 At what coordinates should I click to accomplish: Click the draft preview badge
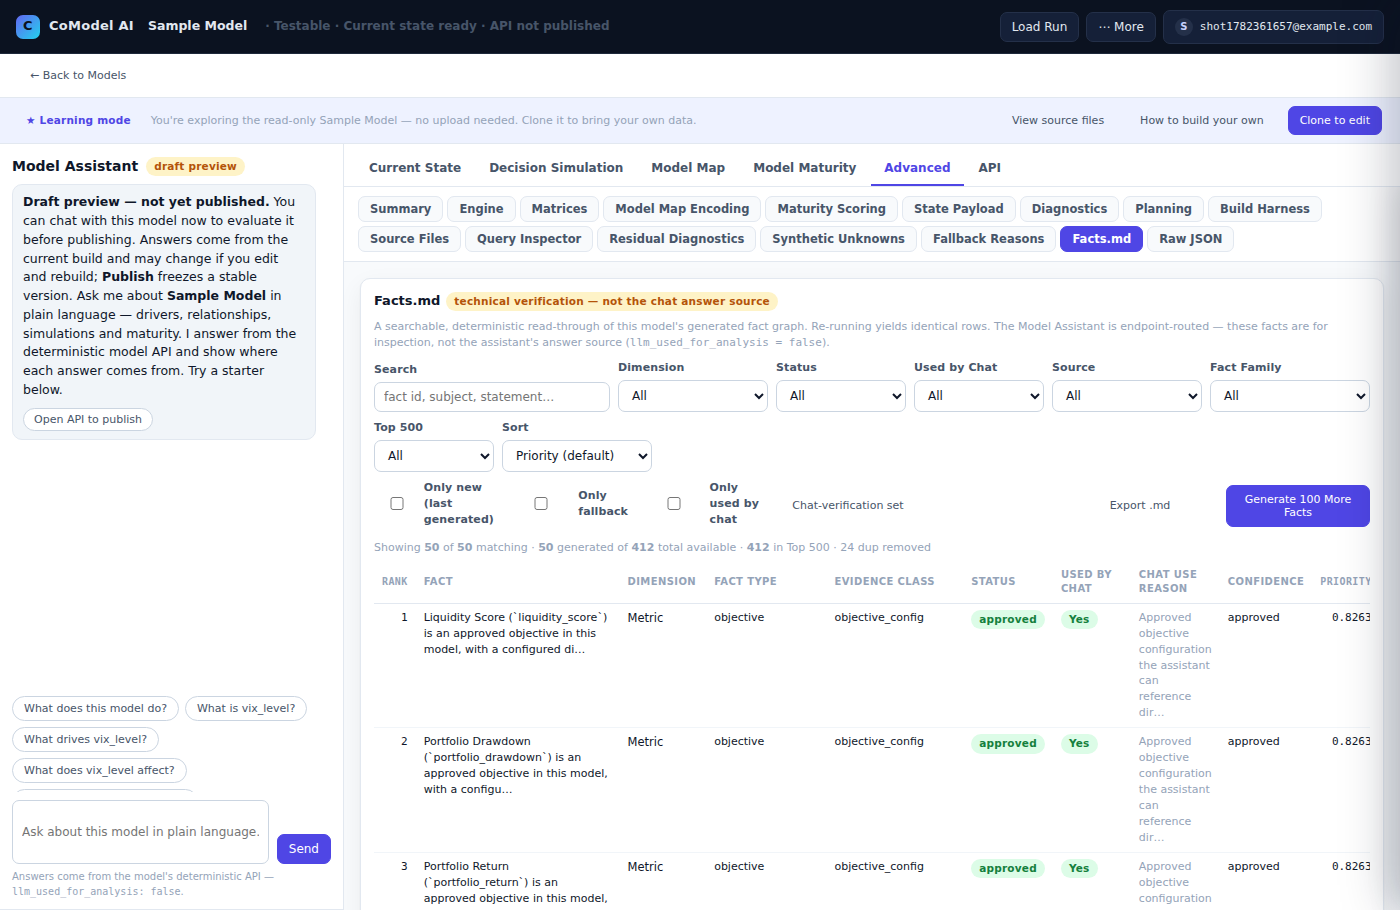[x=196, y=167]
